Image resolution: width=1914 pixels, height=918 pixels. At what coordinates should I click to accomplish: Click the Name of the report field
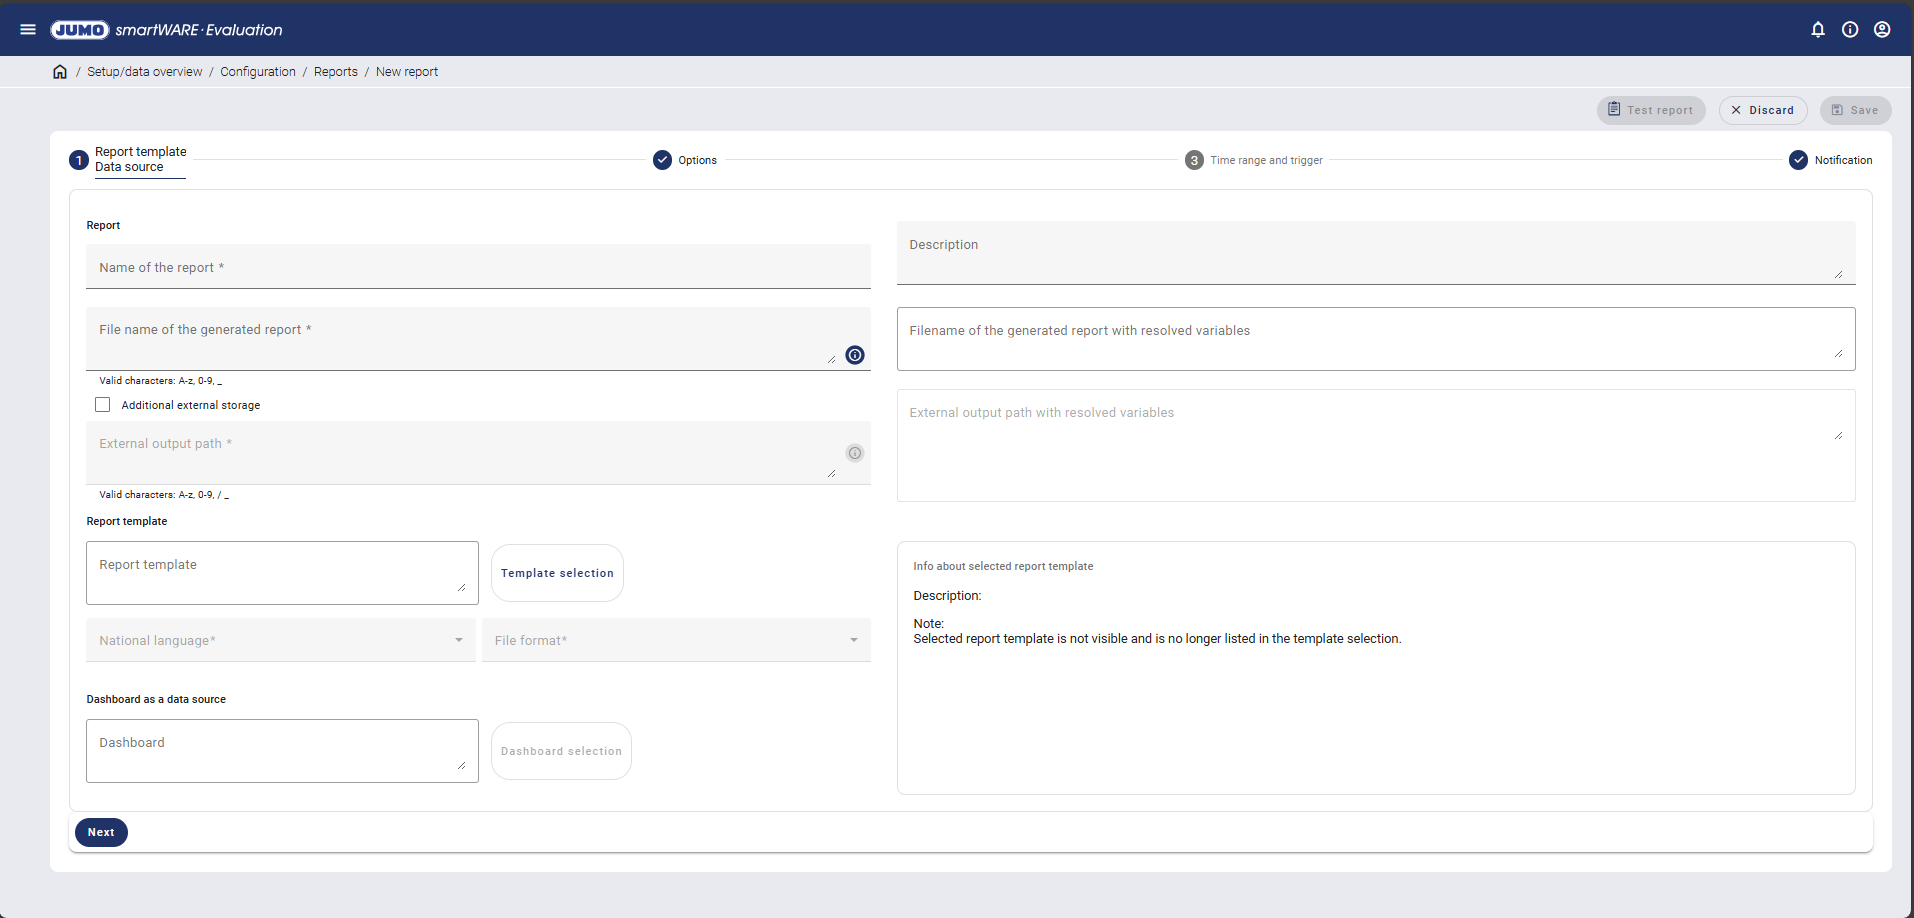[478, 267]
